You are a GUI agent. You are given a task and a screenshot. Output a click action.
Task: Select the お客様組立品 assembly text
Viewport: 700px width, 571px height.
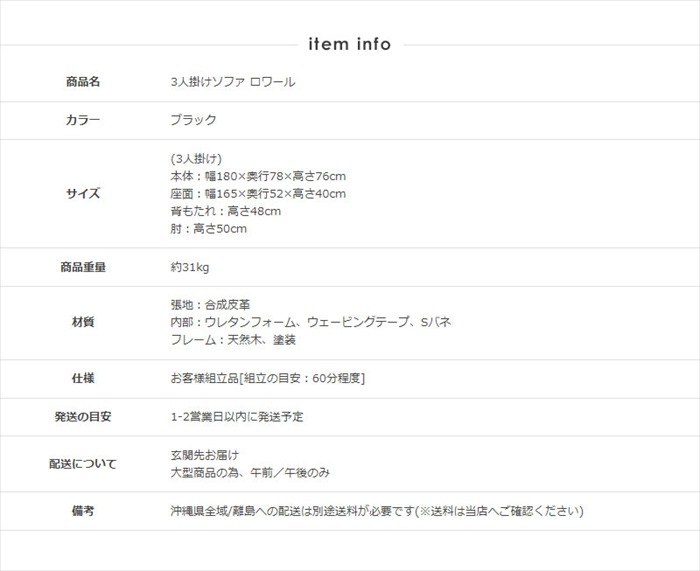coord(267,378)
